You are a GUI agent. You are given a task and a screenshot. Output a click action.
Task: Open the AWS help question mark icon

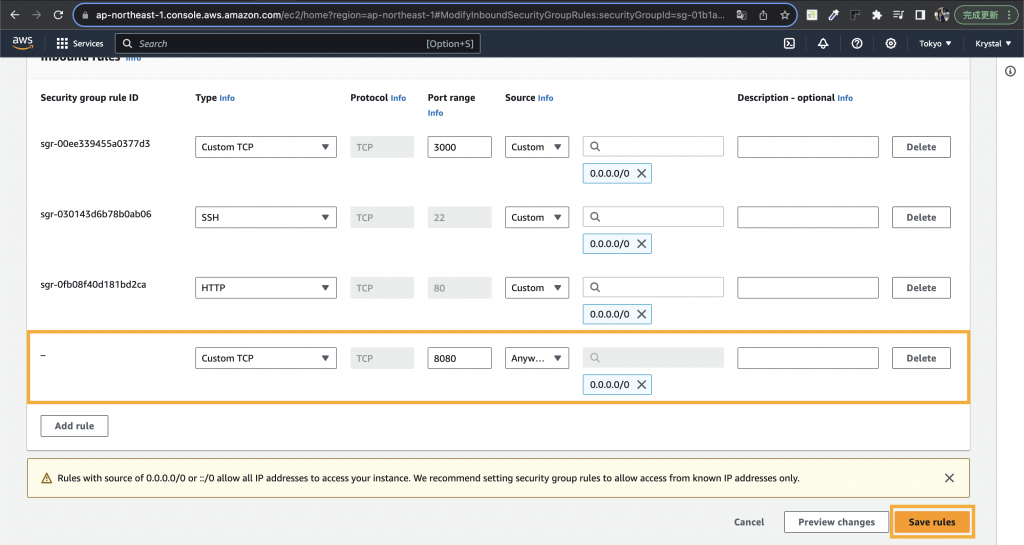coord(857,43)
